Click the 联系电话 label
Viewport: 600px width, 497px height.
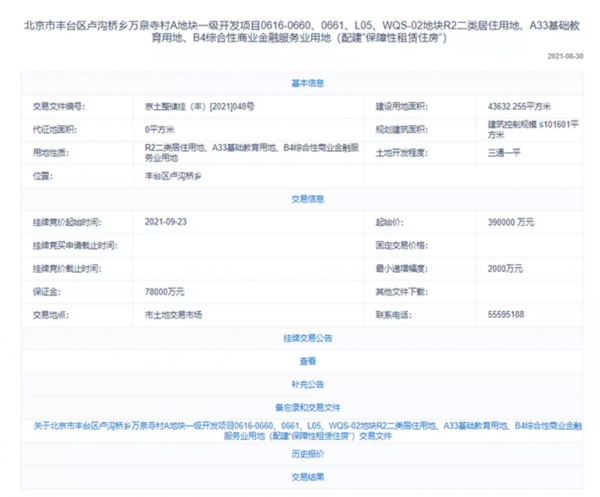(x=393, y=315)
